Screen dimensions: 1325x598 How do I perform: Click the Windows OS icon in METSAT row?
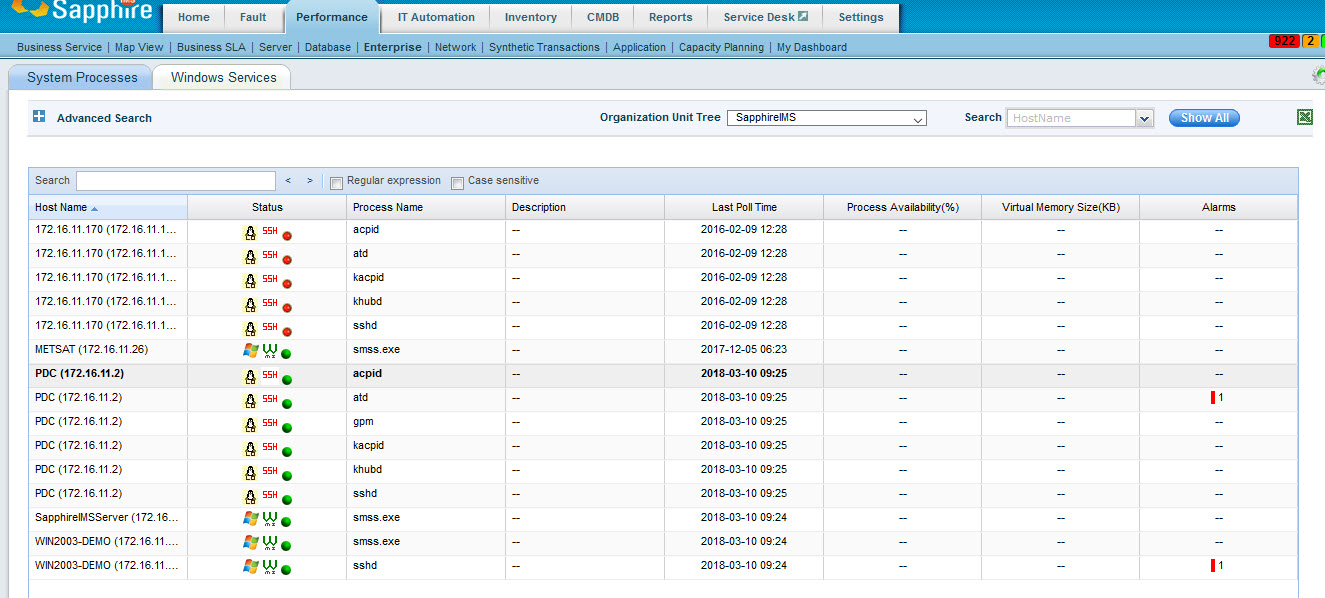(250, 350)
